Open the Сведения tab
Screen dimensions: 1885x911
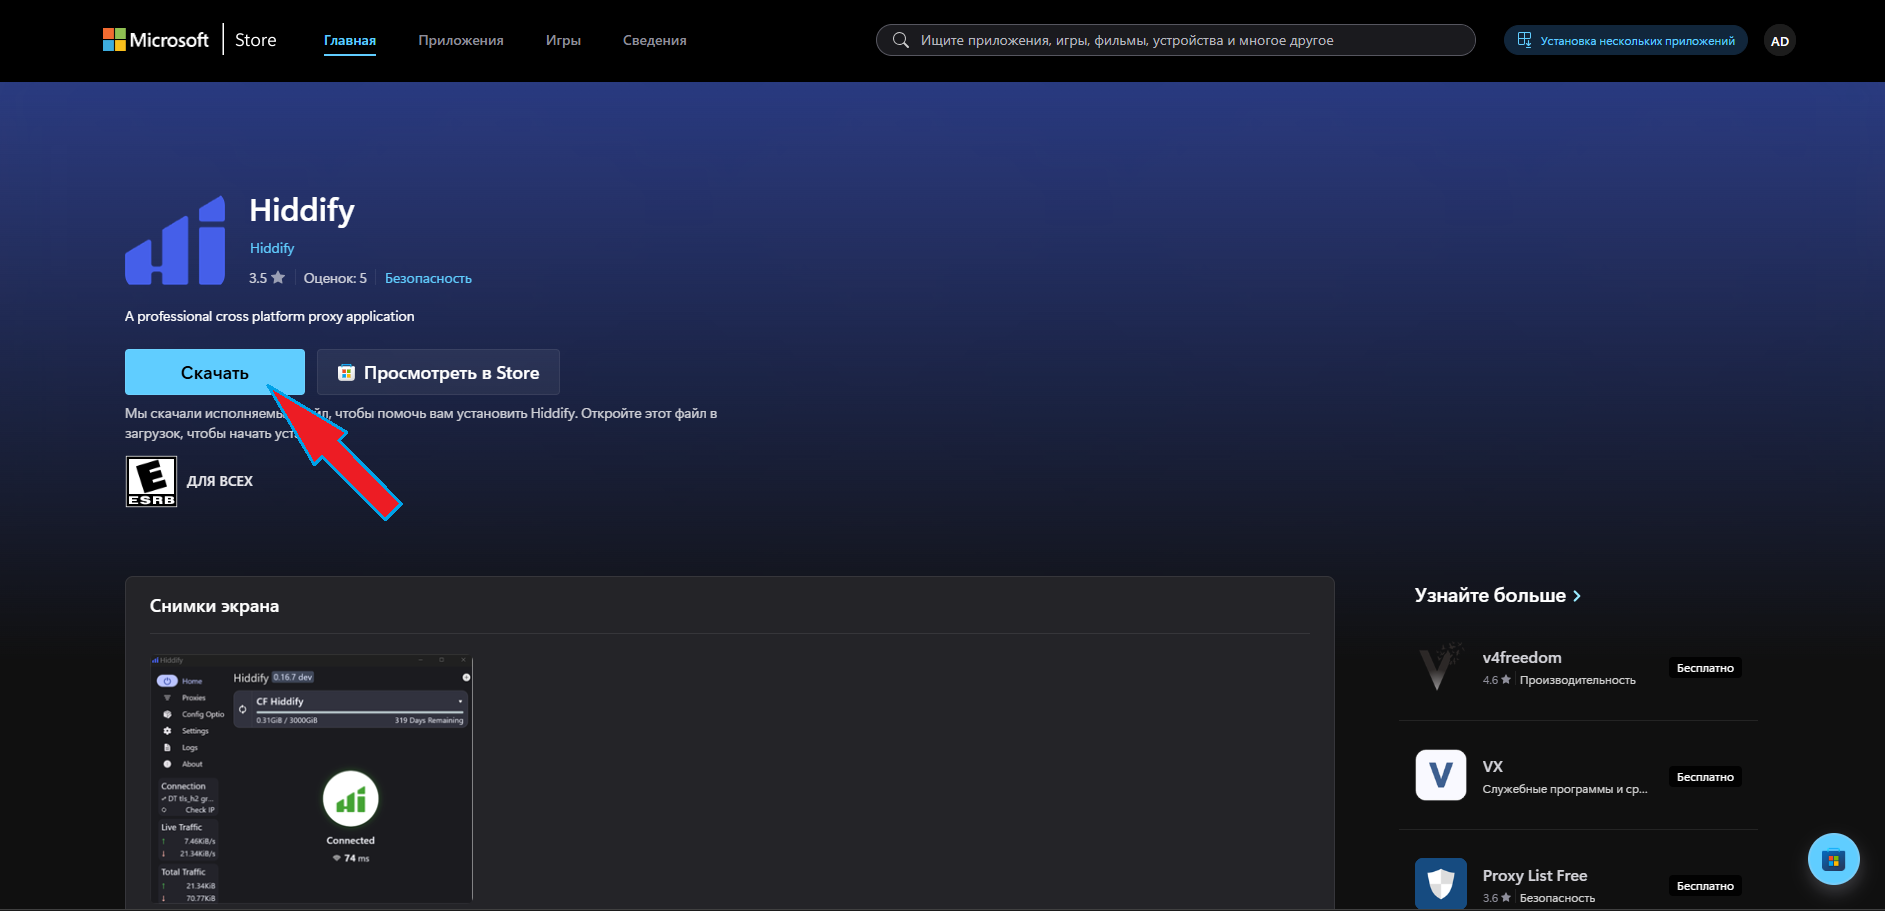point(654,41)
